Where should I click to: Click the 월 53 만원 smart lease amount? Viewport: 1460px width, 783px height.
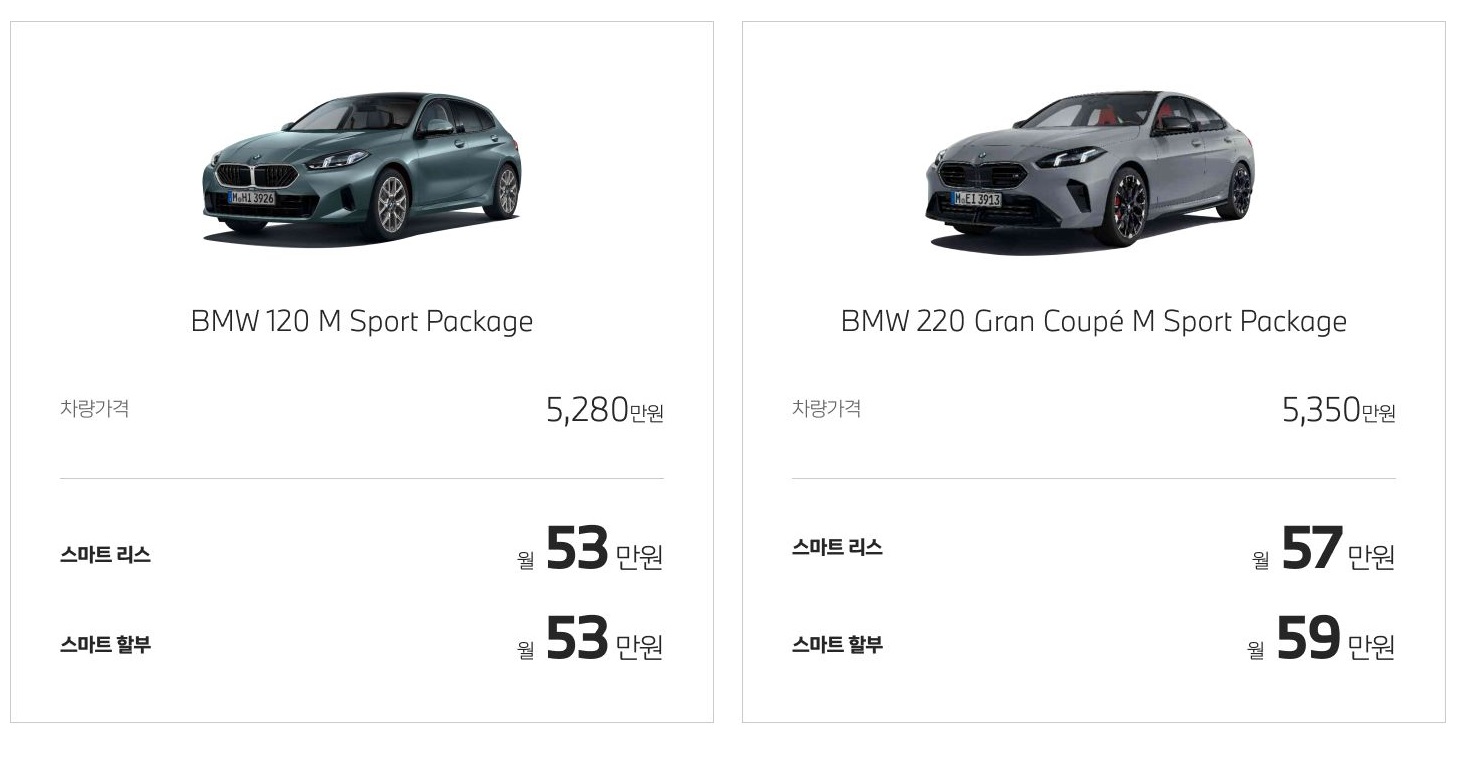(x=590, y=550)
